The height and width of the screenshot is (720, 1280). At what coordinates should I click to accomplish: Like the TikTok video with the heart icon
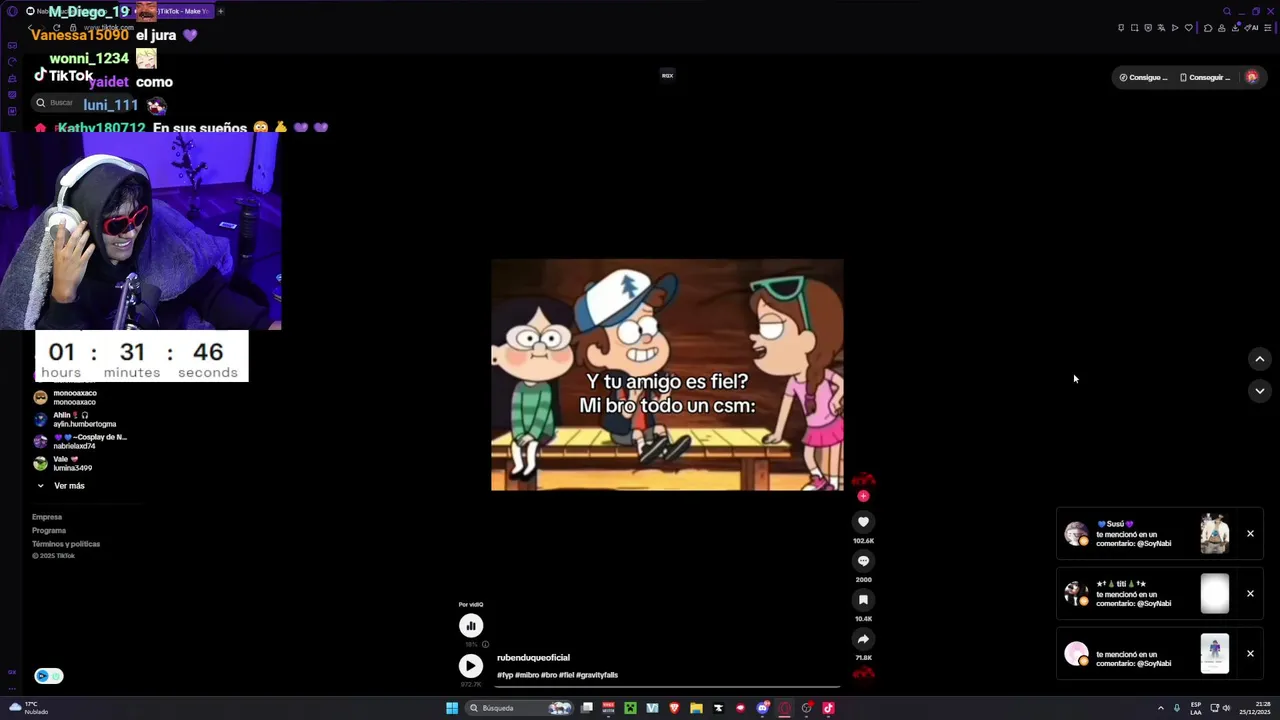(863, 522)
